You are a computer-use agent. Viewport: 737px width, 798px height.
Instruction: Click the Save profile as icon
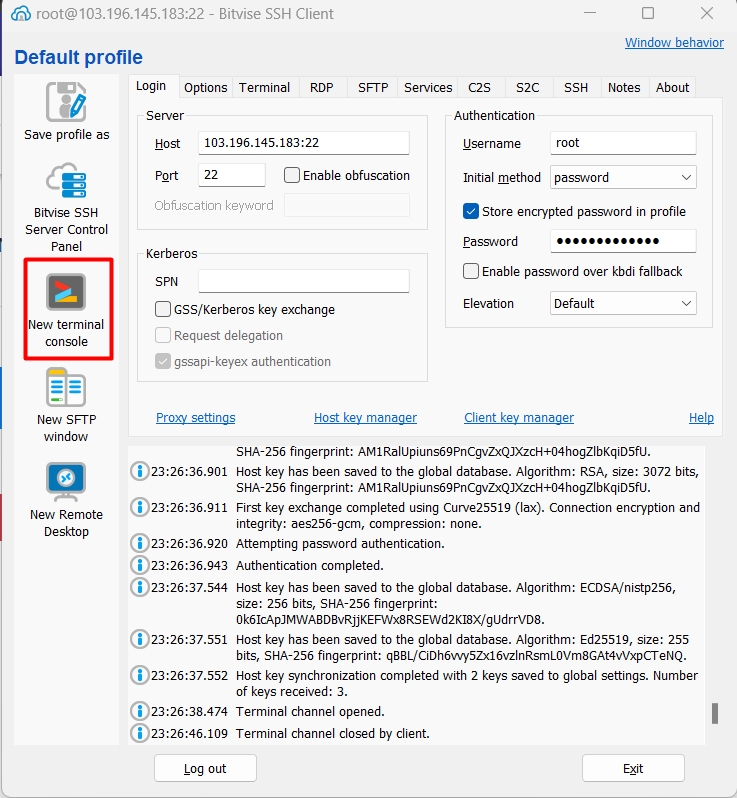(66, 102)
